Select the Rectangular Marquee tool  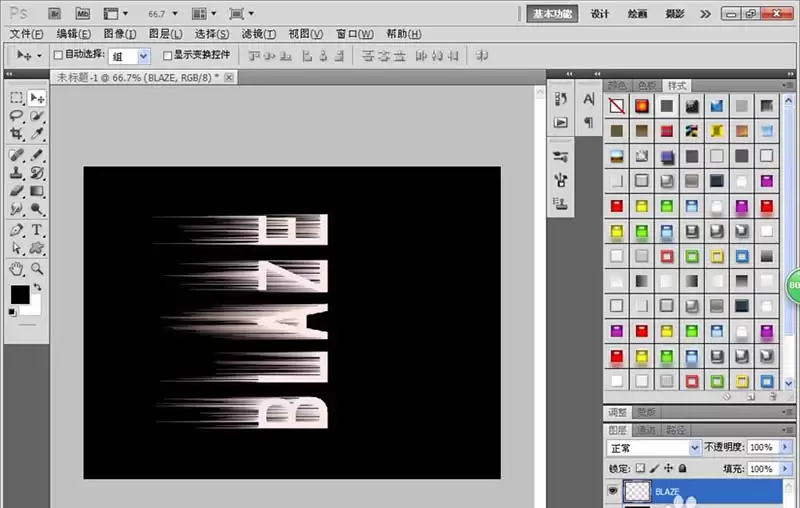coord(17,97)
